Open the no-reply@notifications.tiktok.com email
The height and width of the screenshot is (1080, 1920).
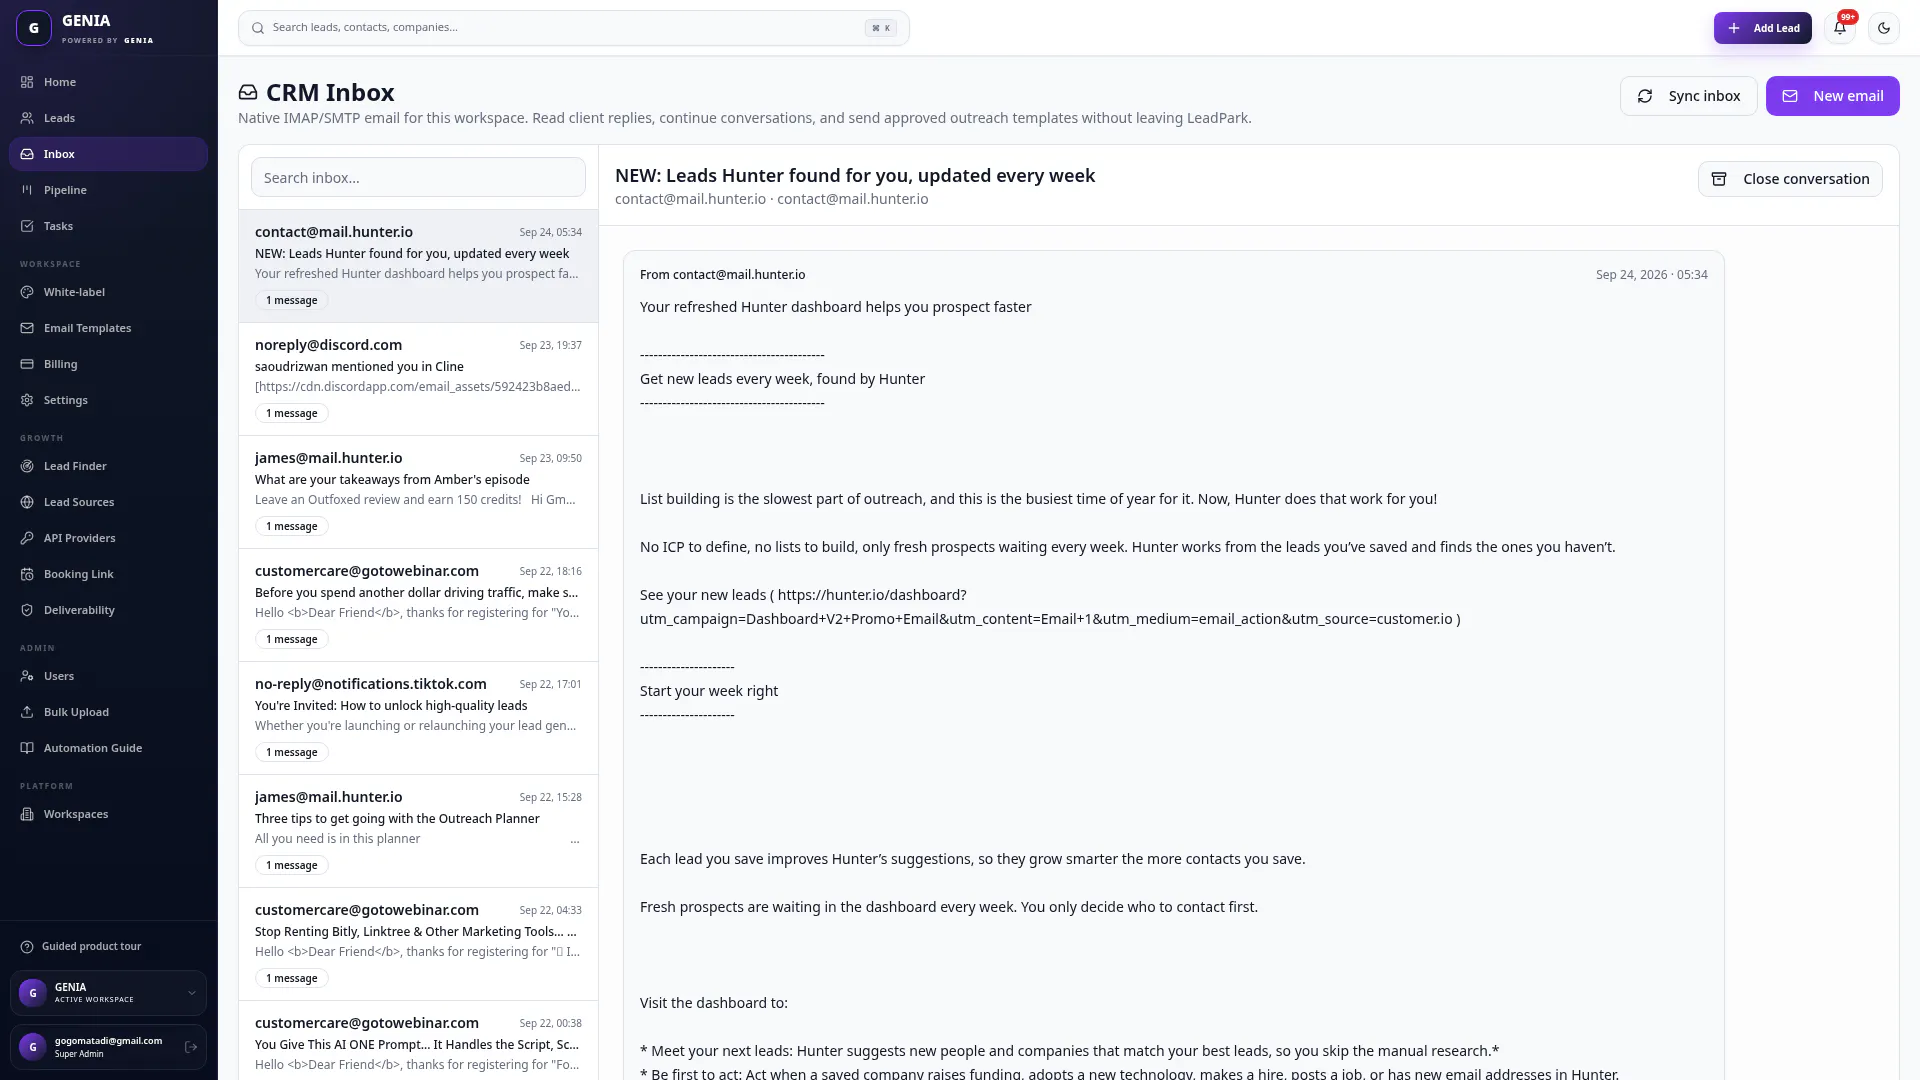tap(418, 718)
